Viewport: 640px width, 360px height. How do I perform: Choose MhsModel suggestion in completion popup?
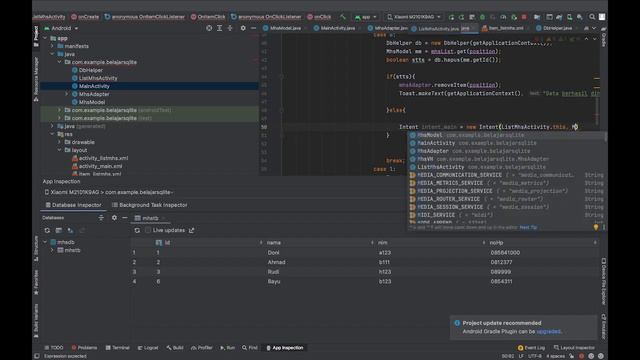click(429, 135)
